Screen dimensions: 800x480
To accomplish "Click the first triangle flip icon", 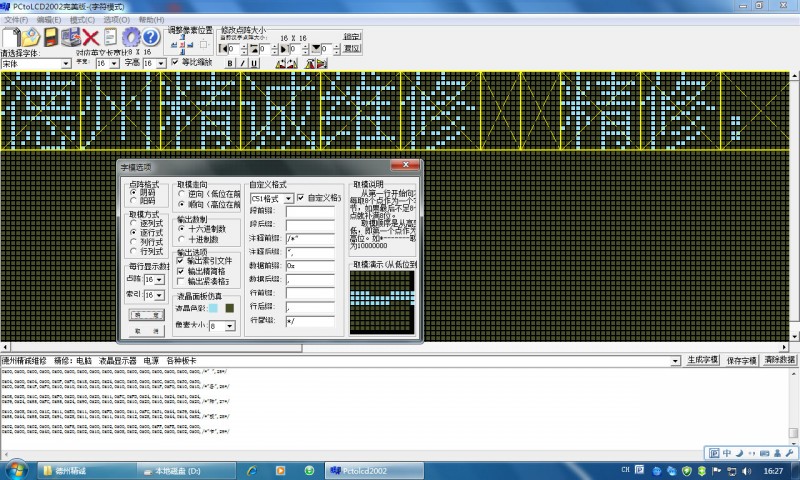I will (x=280, y=63).
